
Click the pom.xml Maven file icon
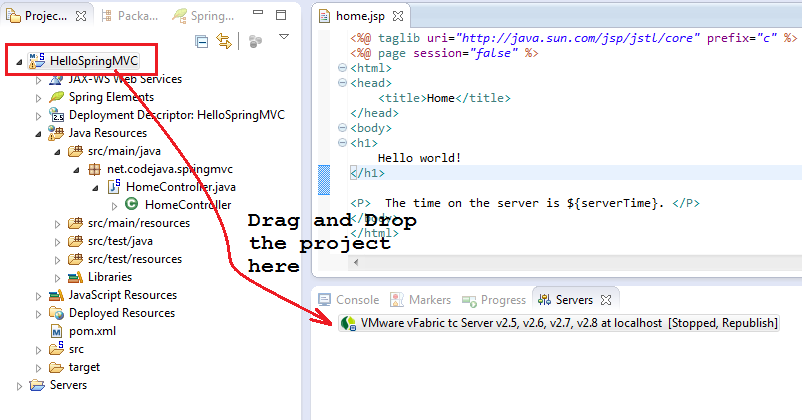(56, 331)
